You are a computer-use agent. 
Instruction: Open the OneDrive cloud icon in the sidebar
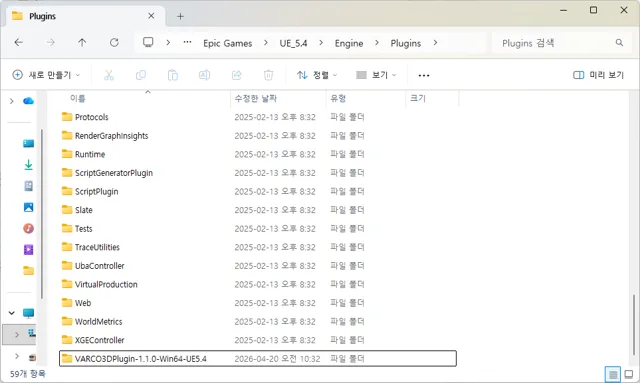pyautogui.click(x=28, y=101)
